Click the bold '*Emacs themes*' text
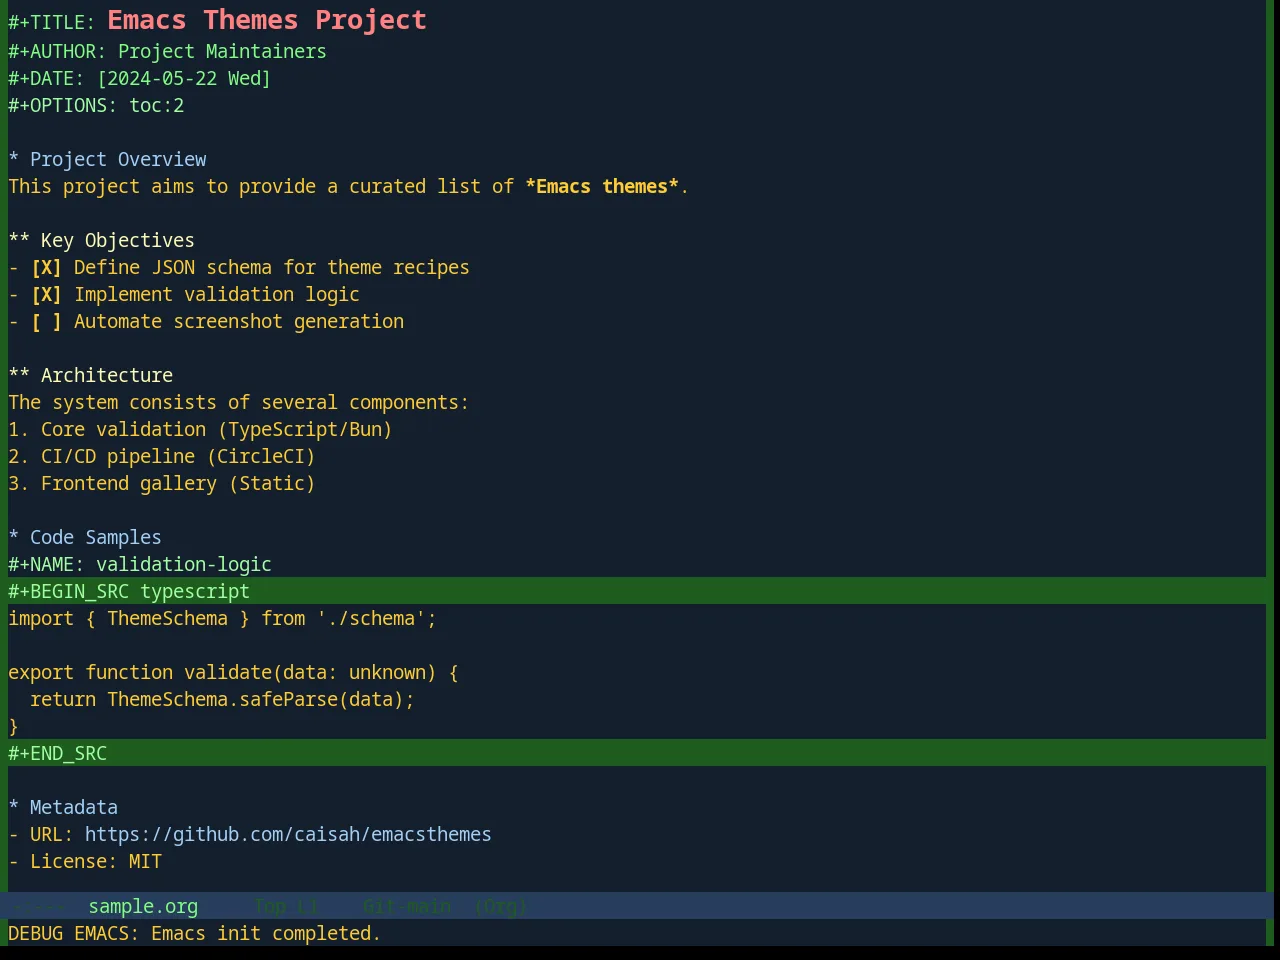Viewport: 1280px width, 960px height. [x=602, y=187]
